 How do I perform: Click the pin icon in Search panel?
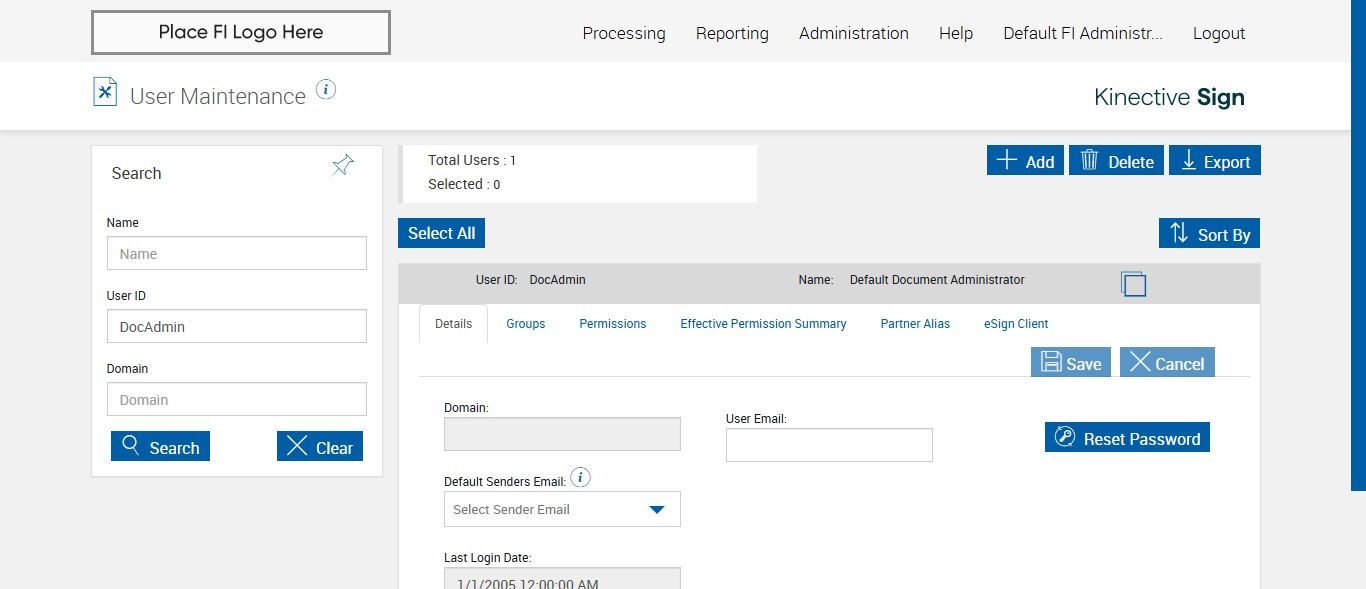(342, 166)
